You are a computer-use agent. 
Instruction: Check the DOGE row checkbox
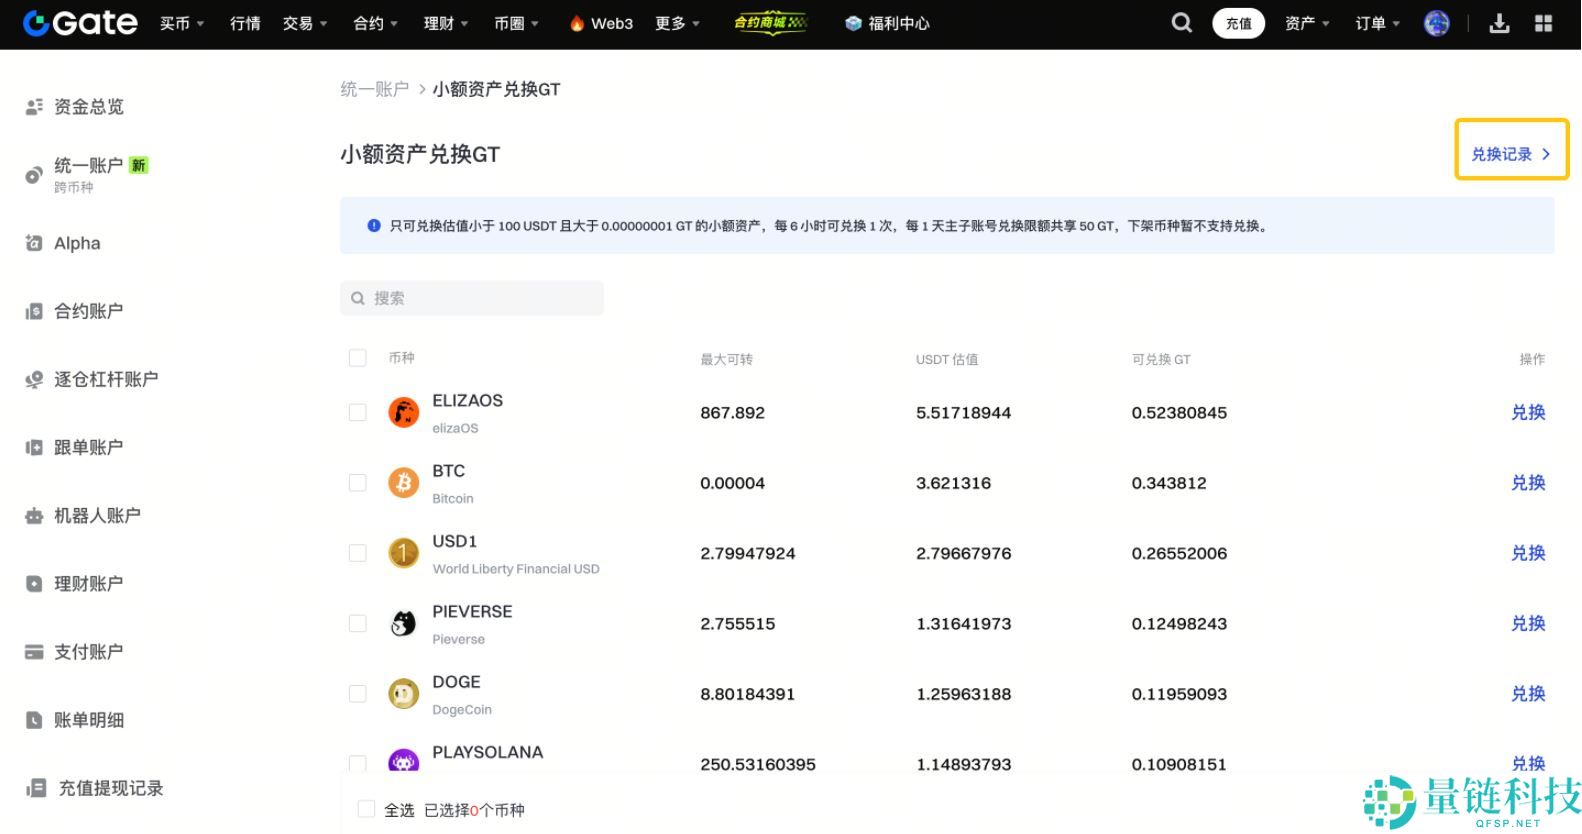coord(357,694)
